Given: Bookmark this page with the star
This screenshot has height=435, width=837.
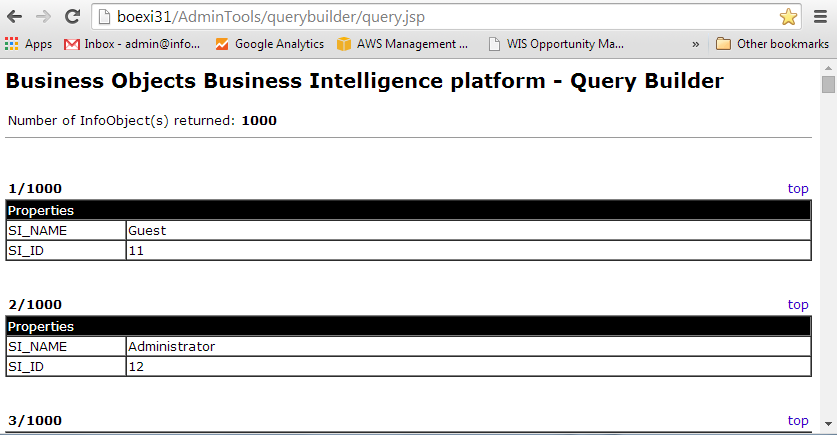Looking at the screenshot, I should [788, 17].
